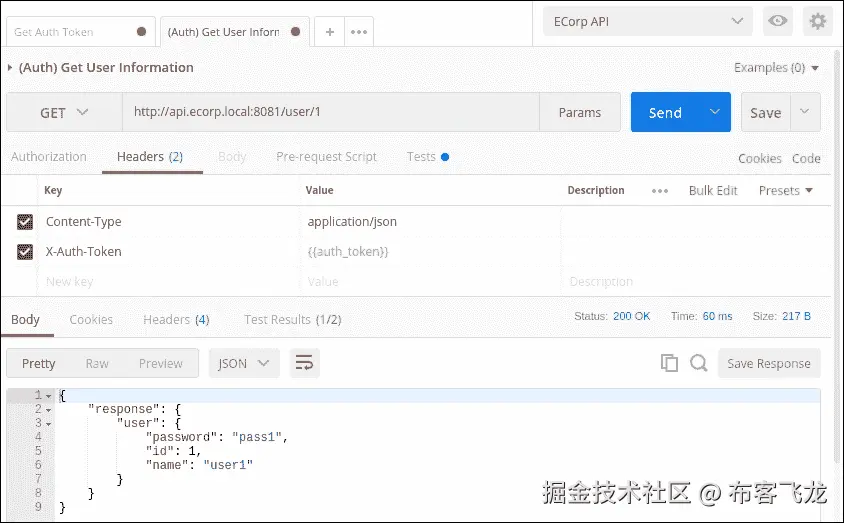Open the Send button dropdown arrow
The image size is (844, 523).
(715, 112)
